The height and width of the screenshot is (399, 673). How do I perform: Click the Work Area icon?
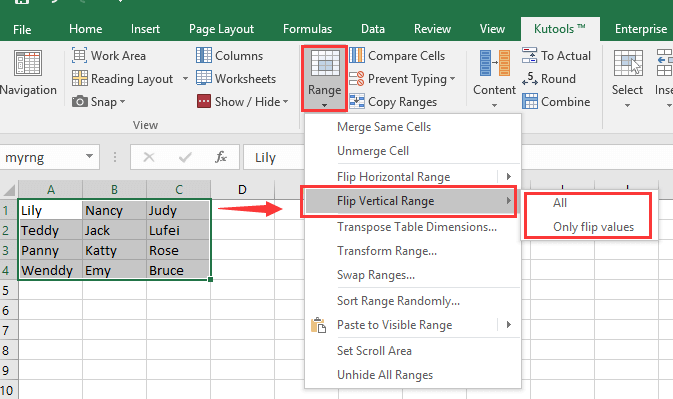click(79, 55)
